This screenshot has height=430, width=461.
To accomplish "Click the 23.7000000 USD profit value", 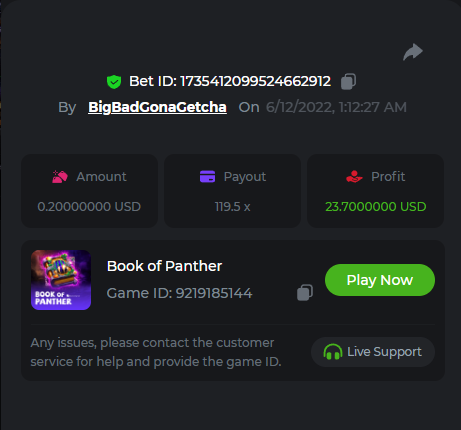I will (x=376, y=207).
